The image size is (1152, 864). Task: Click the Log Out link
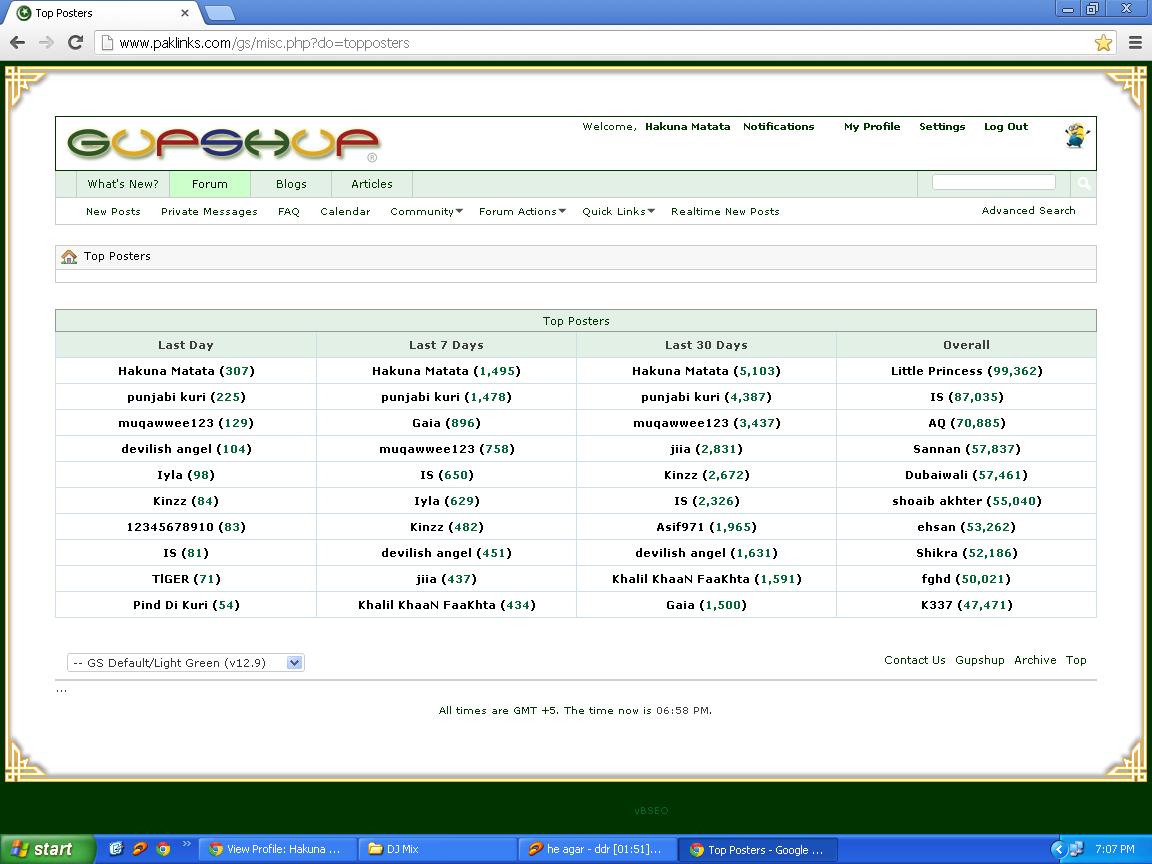click(1005, 127)
